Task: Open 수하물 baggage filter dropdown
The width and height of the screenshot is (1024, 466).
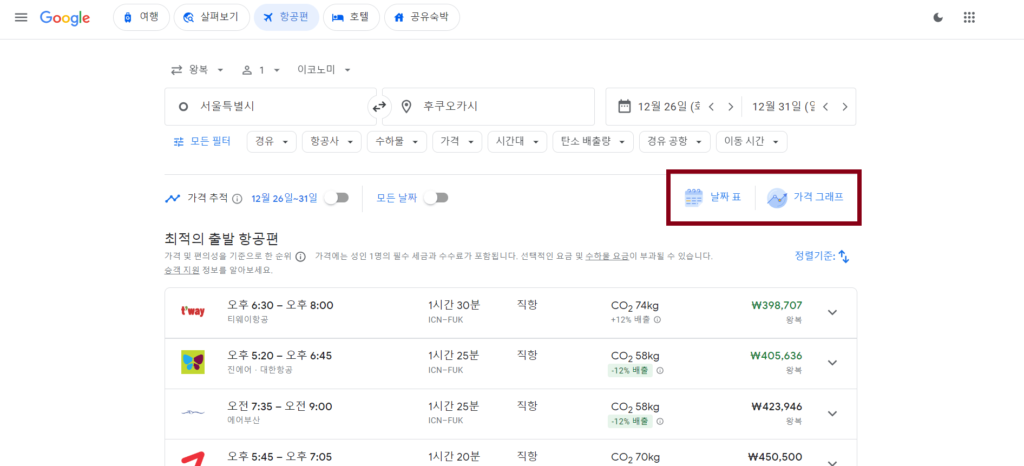Action: pos(397,142)
